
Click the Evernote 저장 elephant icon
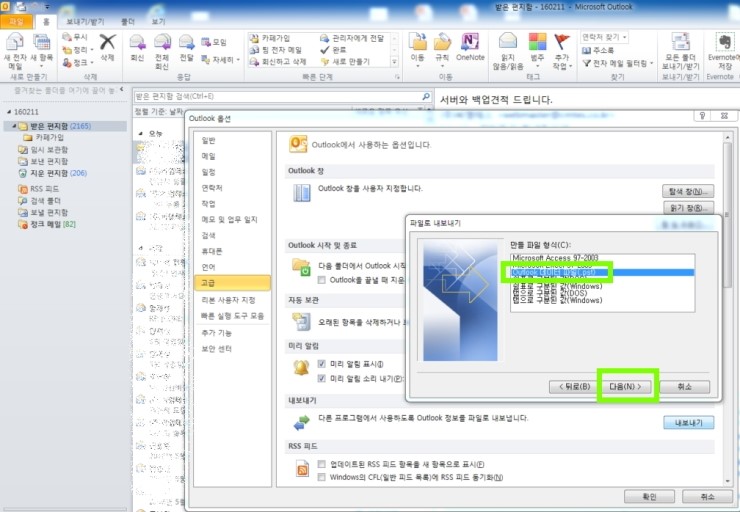point(724,42)
